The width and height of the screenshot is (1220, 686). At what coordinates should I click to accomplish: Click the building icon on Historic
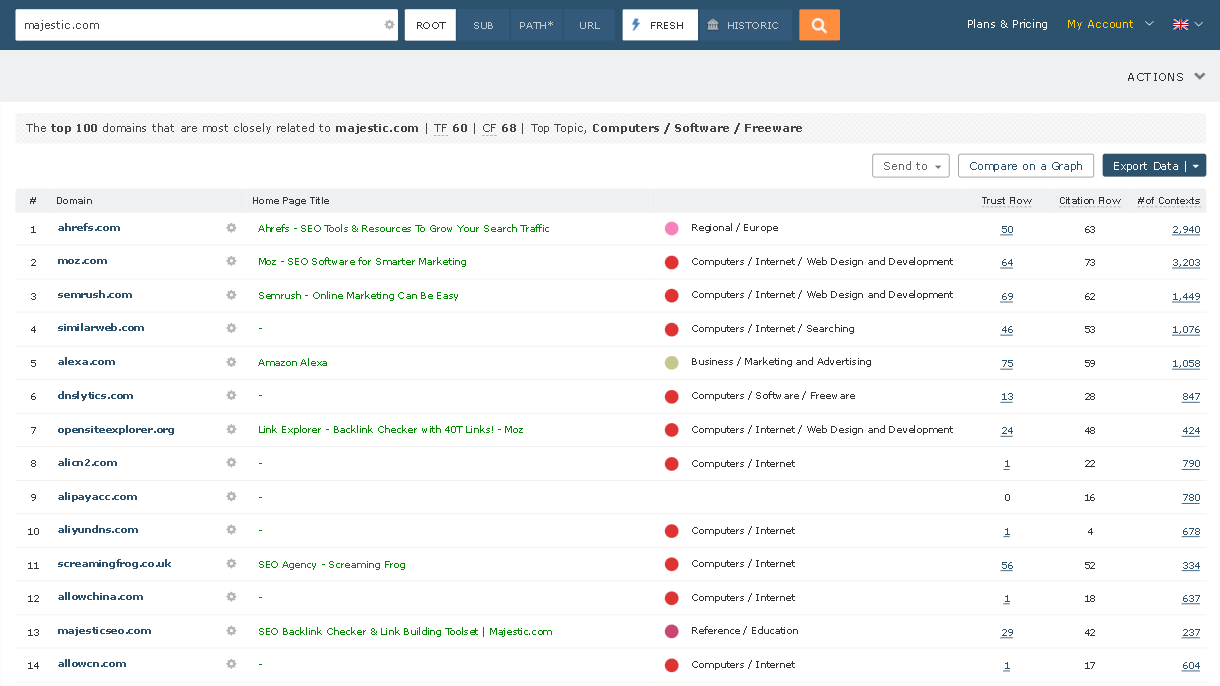coord(710,23)
